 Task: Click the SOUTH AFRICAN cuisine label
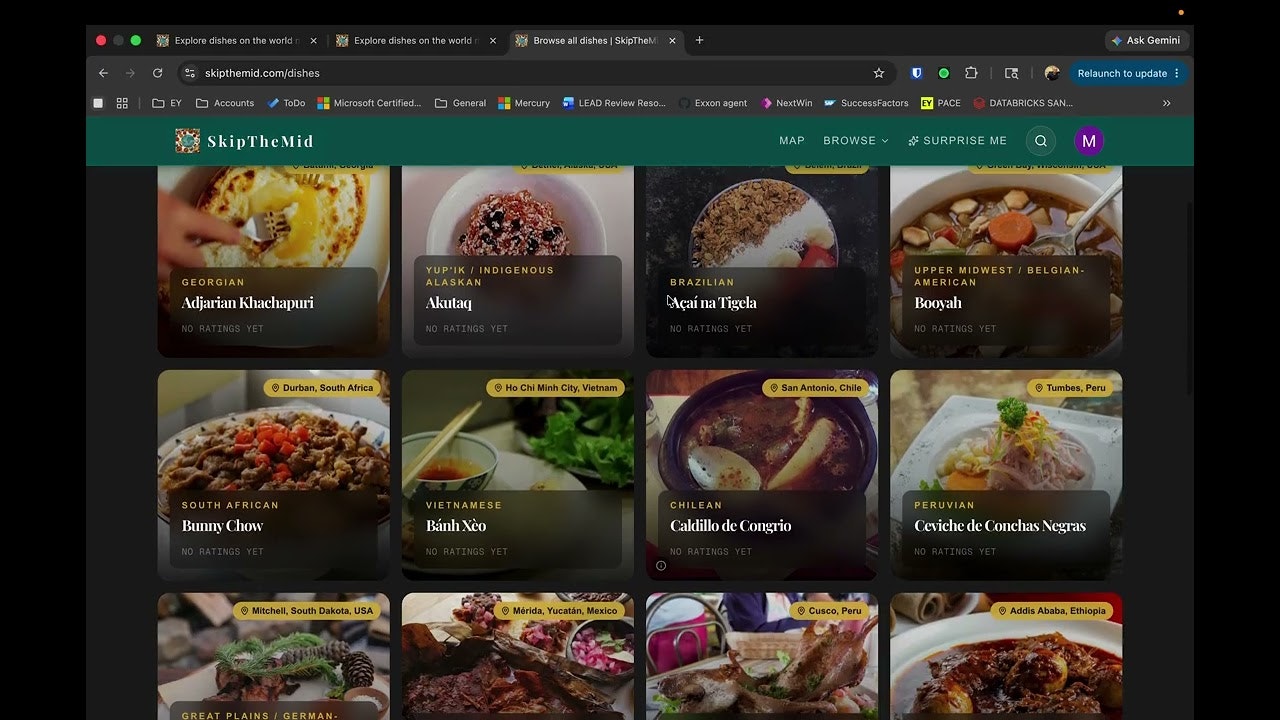pos(230,505)
